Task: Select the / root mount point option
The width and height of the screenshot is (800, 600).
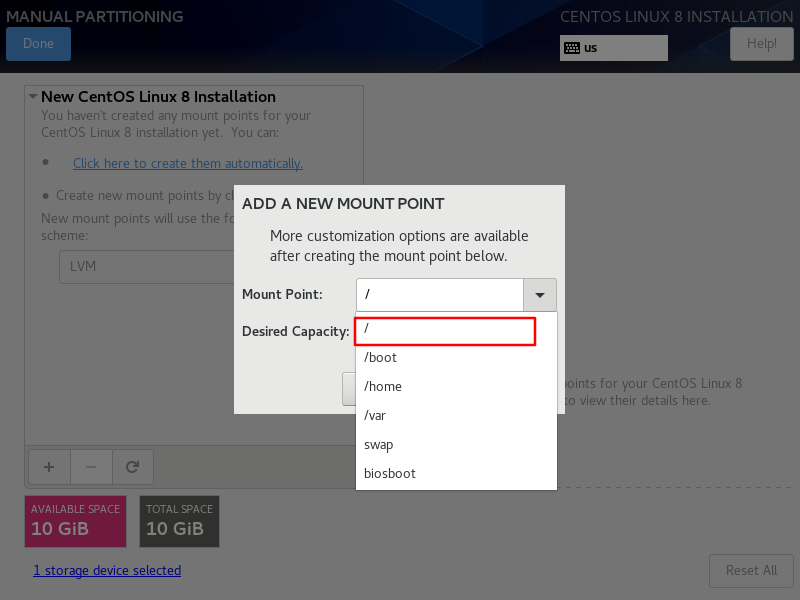Action: pyautogui.click(x=446, y=329)
